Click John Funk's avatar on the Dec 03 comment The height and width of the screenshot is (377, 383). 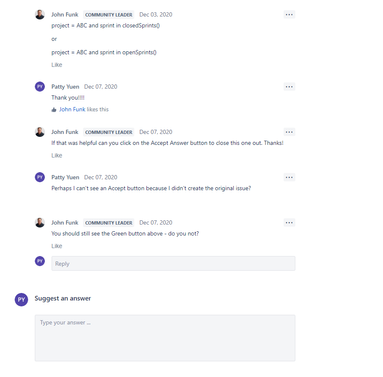pyautogui.click(x=40, y=15)
